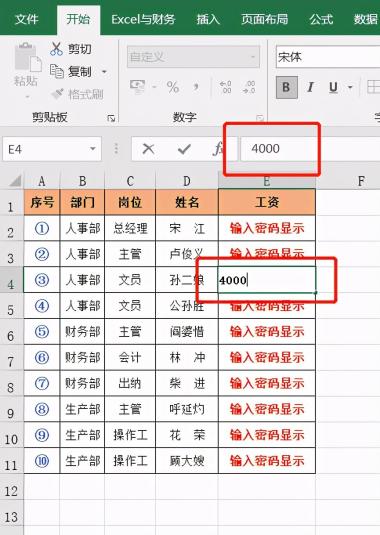Click the cell 会计

tap(130, 358)
